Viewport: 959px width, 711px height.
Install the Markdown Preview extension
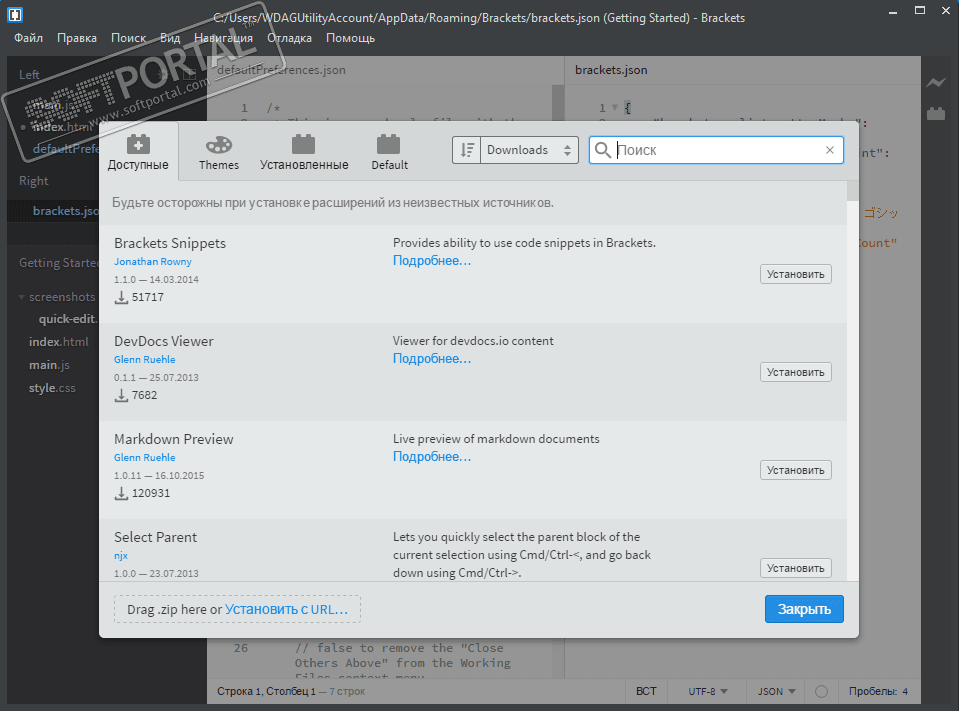point(796,470)
